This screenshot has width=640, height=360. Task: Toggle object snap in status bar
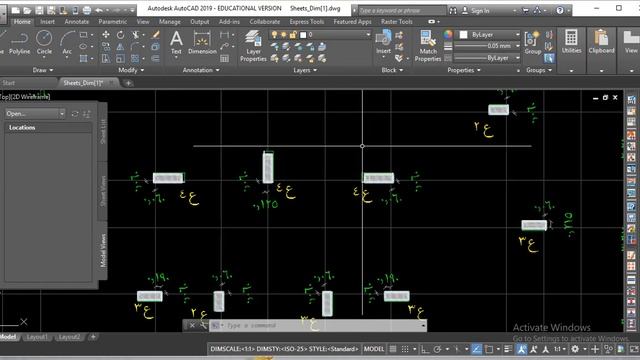click(x=489, y=349)
